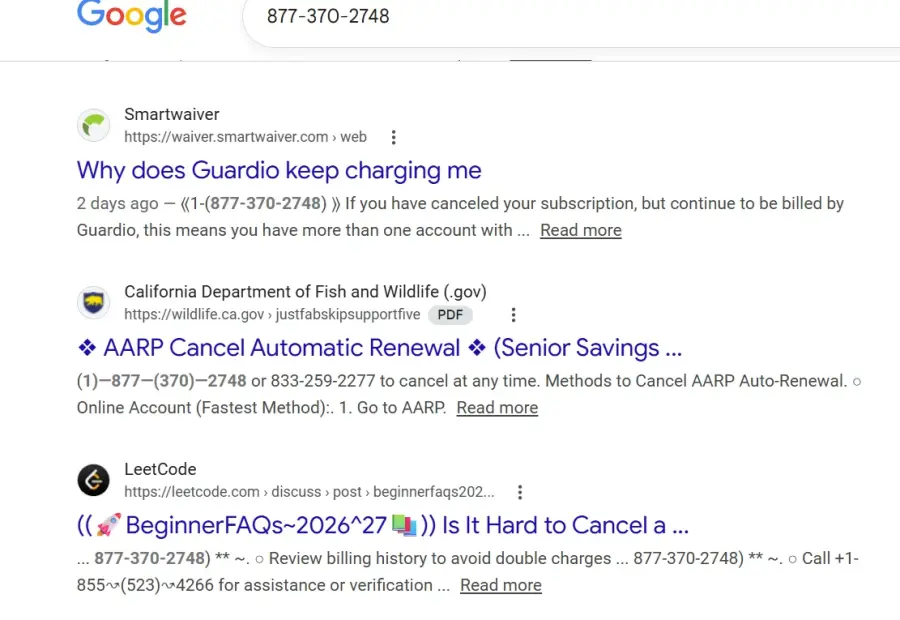Open three-dot menu for Smartwaiver result
The height and width of the screenshot is (620, 900).
(393, 137)
